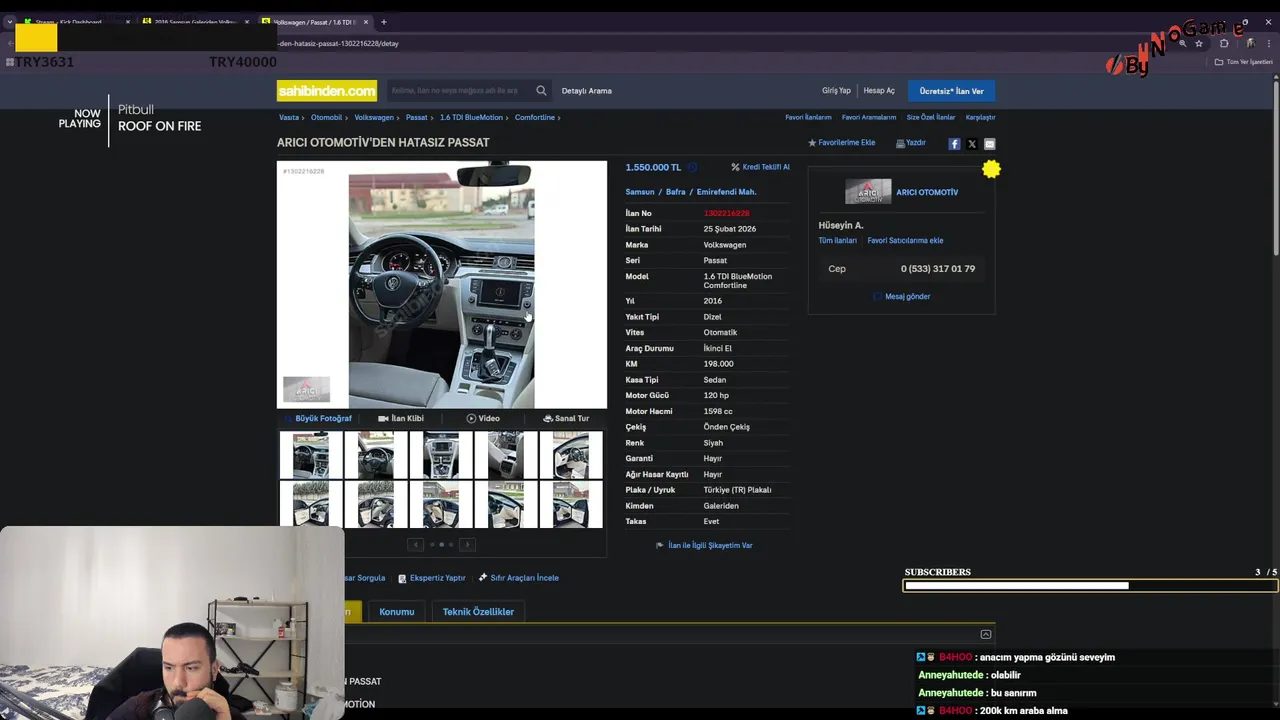
Task: Bookmark this page with the browser star
Action: tap(1199, 43)
